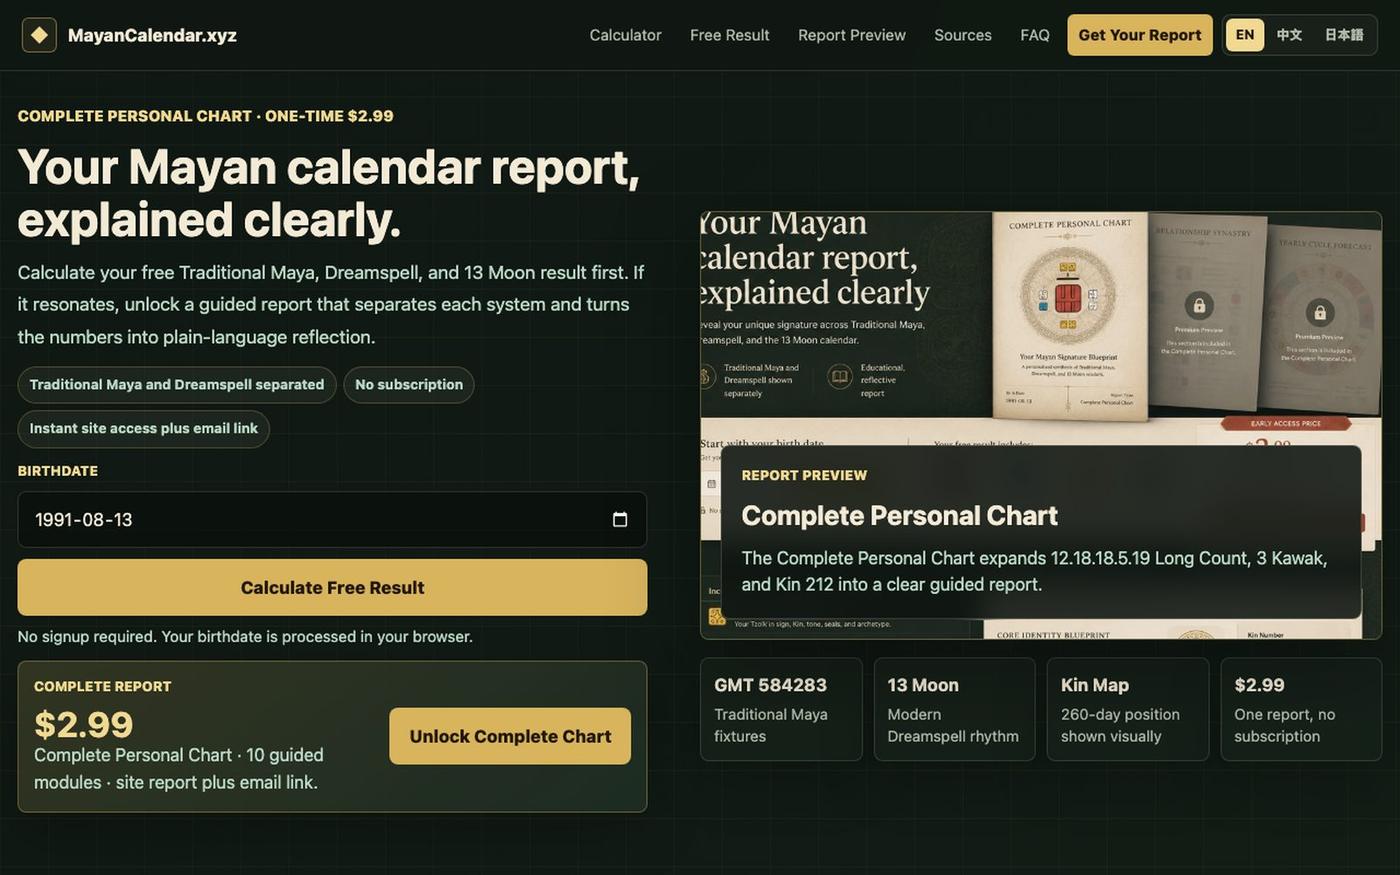
Task: Select the 13 Moon info card
Action: pos(954,709)
